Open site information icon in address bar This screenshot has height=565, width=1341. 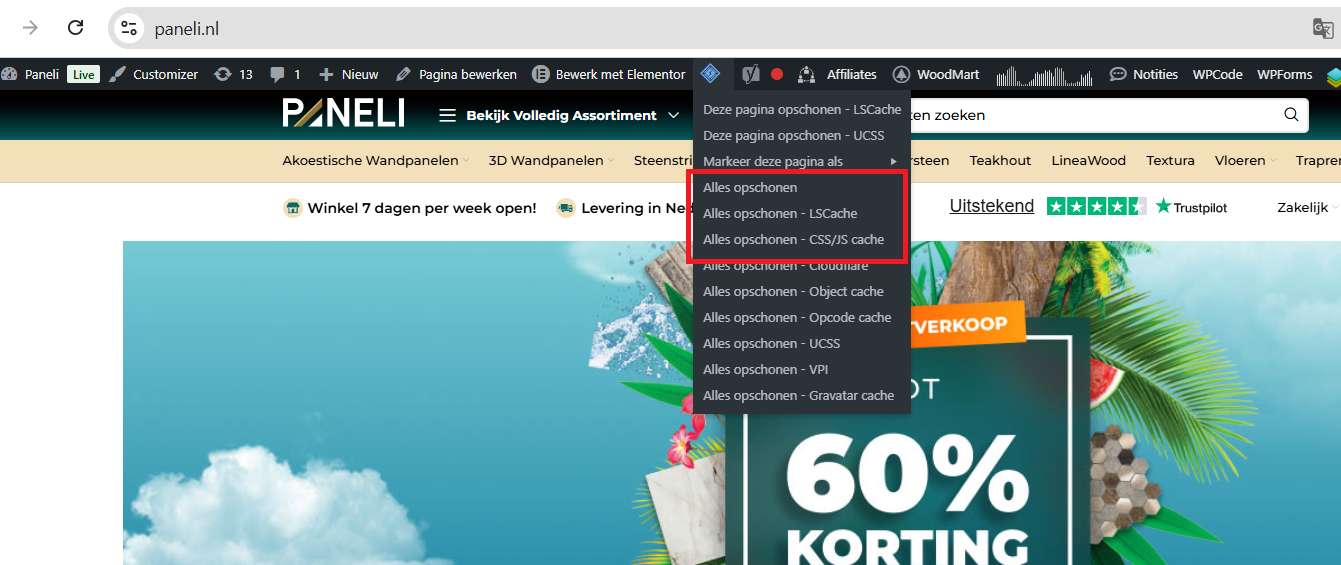point(129,28)
